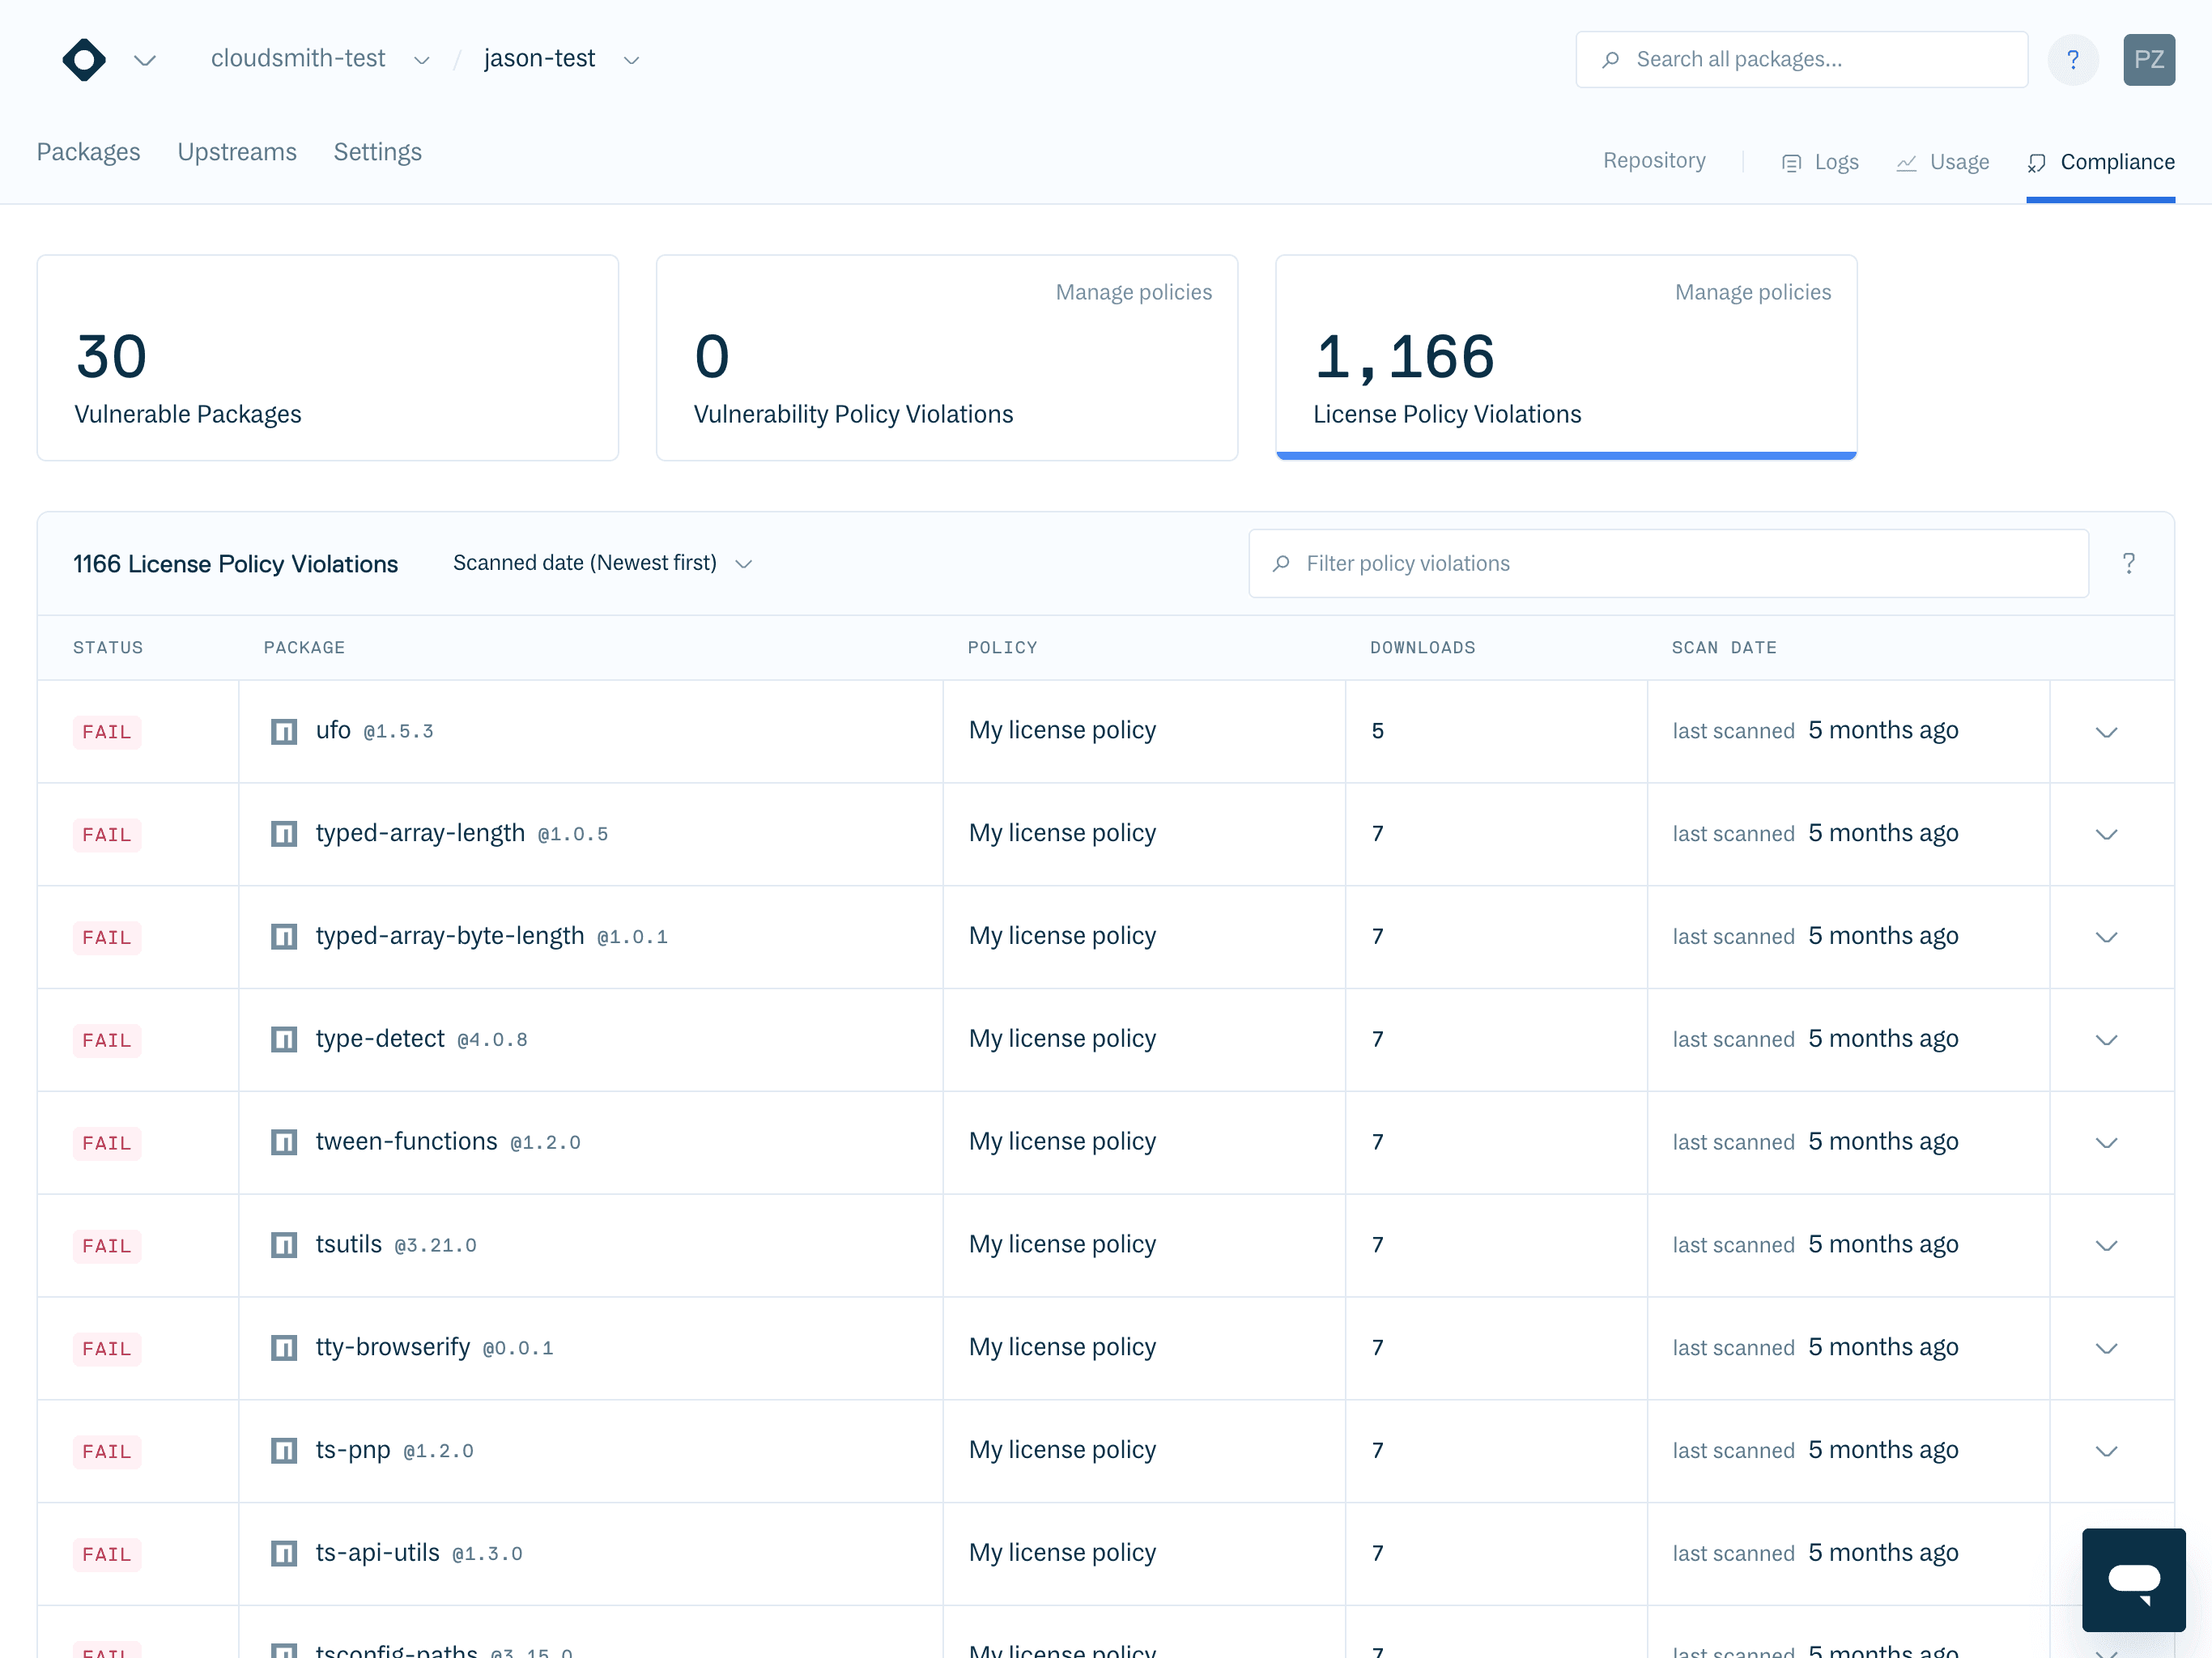Open the cloudsmith-test workspace dropdown

pos(421,60)
